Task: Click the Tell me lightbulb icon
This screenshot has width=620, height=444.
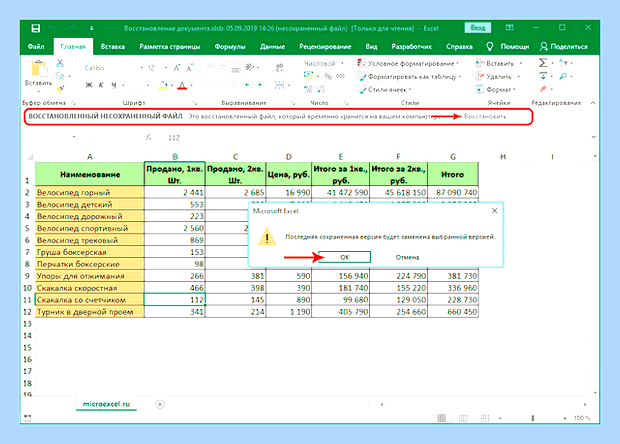Action: point(490,47)
